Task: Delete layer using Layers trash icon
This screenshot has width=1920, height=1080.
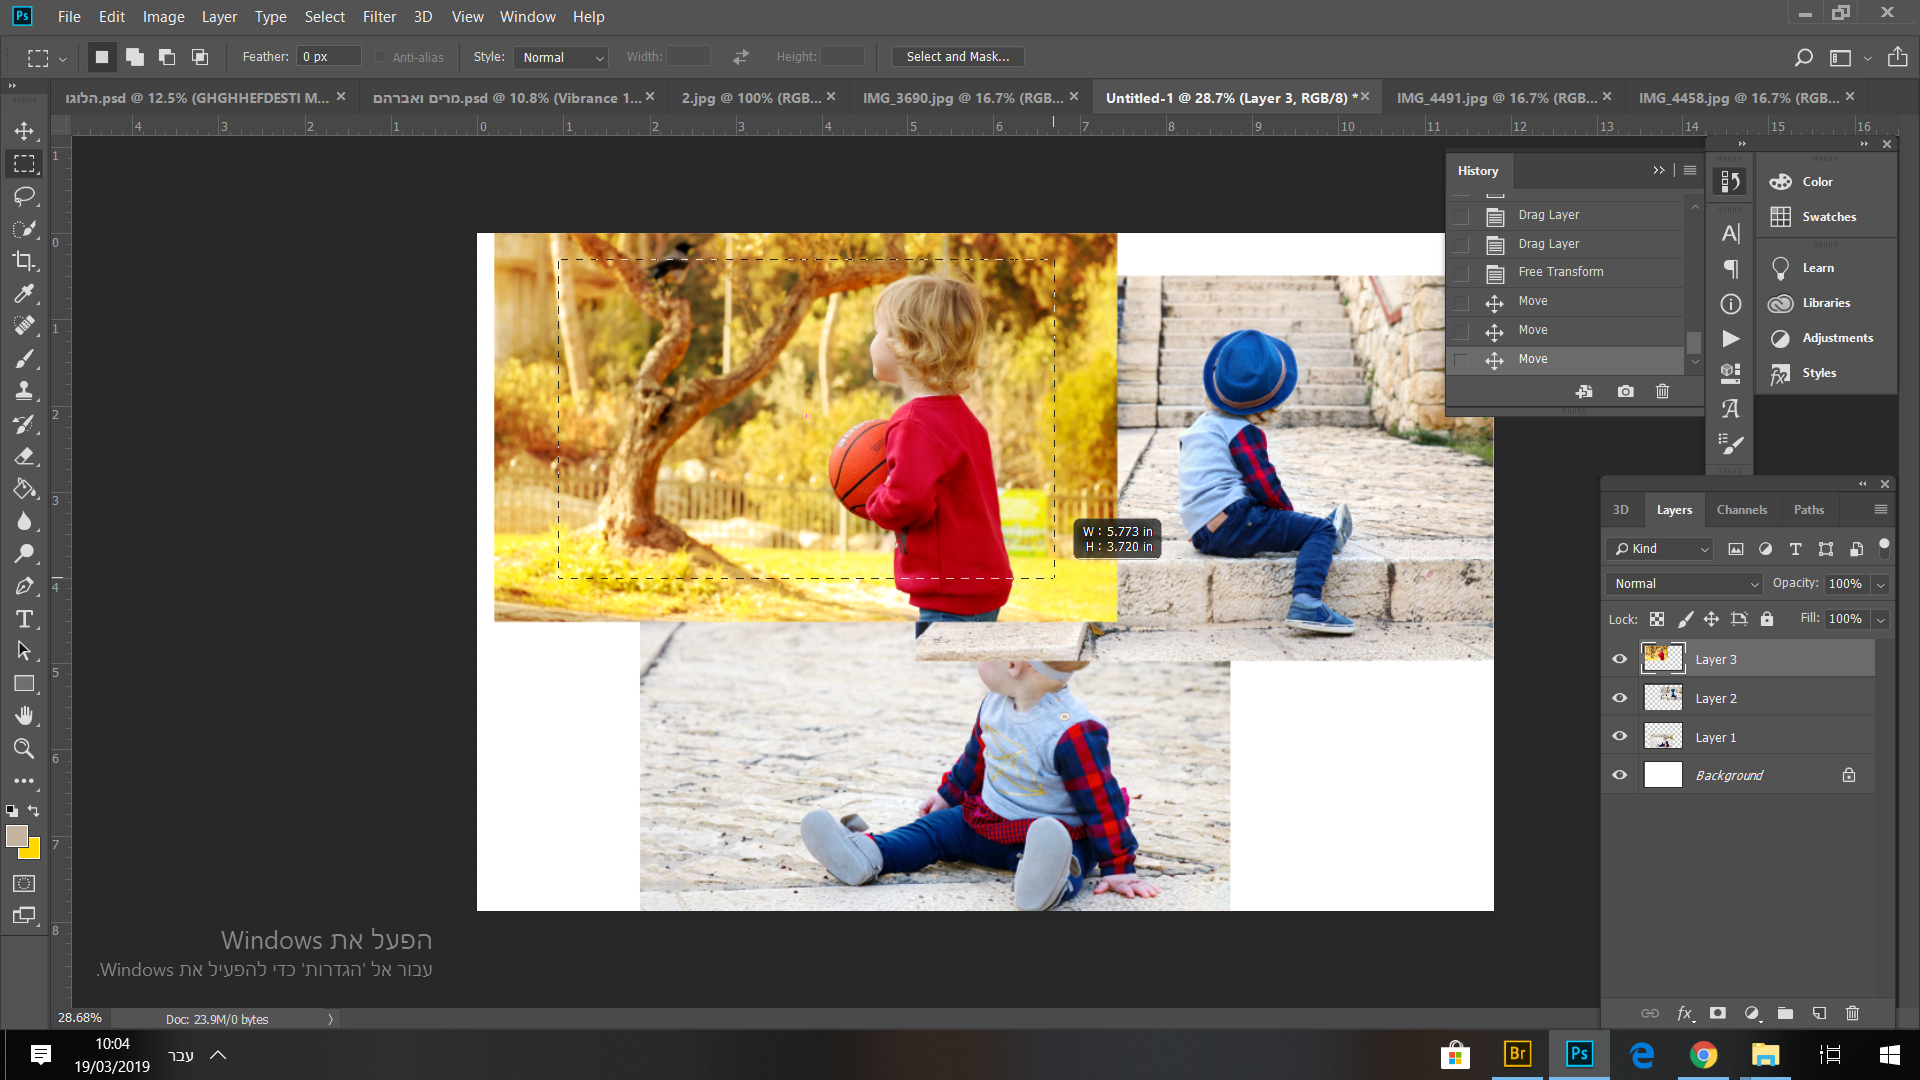Action: [1852, 1013]
